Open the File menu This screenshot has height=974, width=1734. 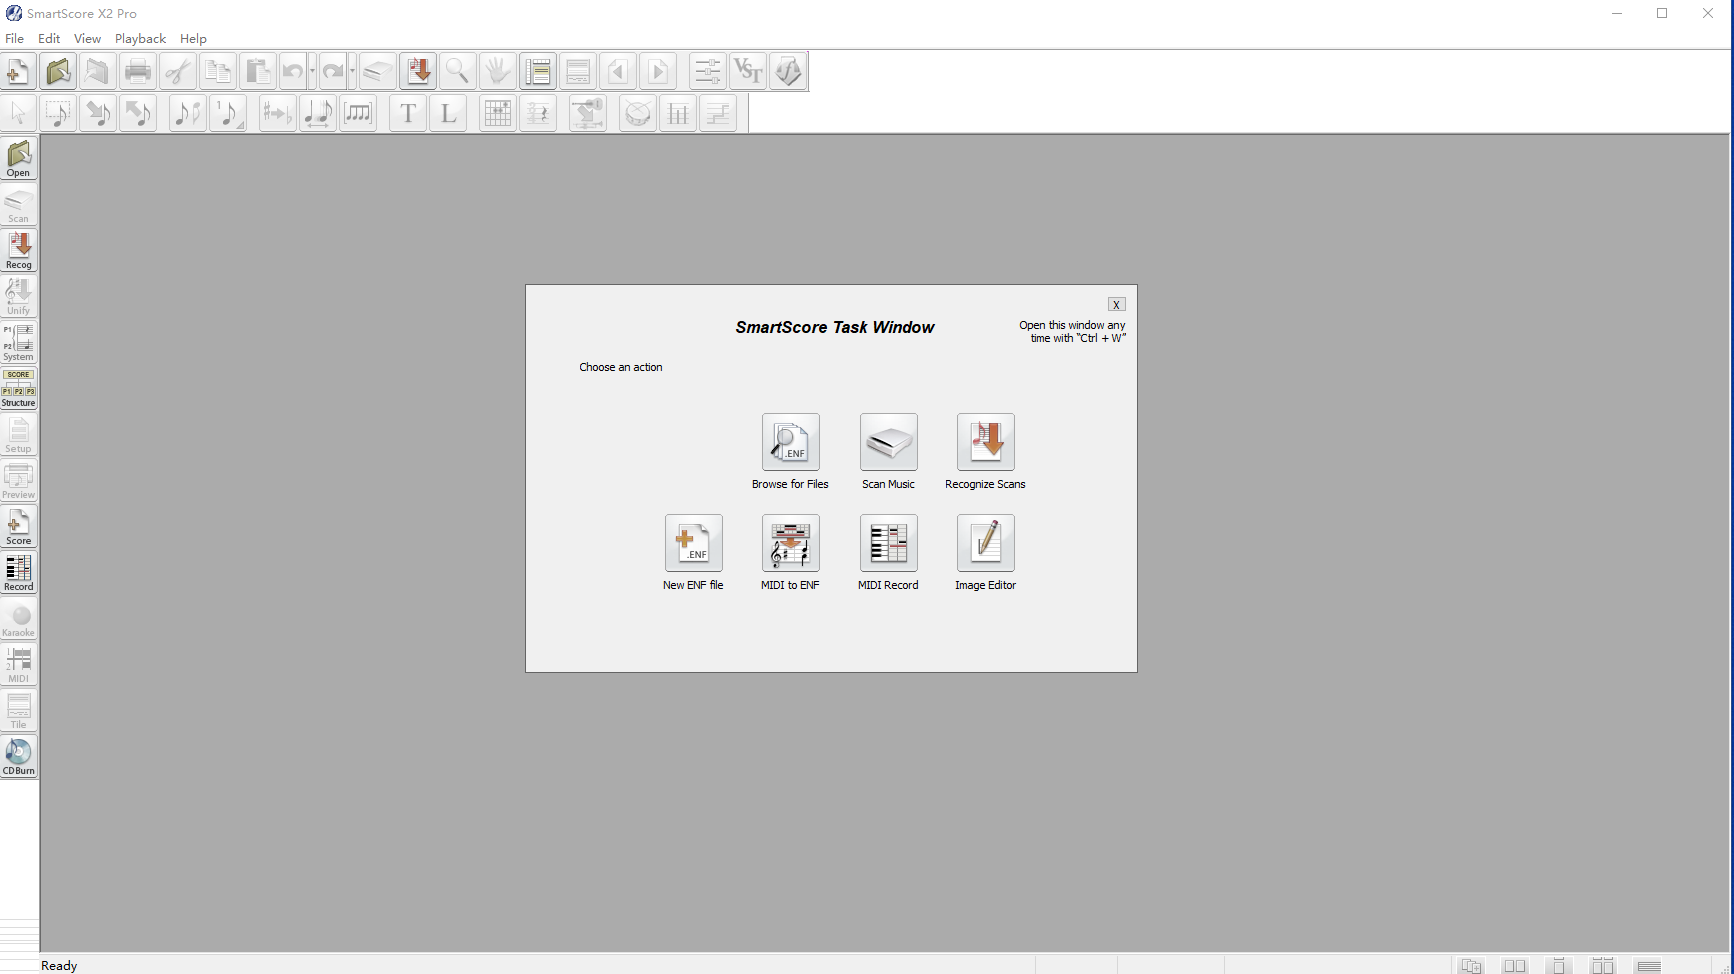pos(14,39)
